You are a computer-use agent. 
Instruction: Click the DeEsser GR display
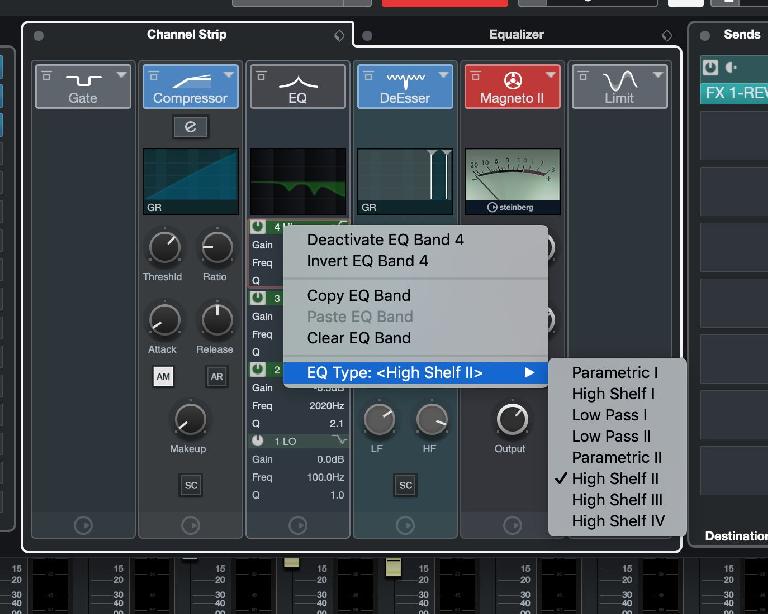(405, 182)
